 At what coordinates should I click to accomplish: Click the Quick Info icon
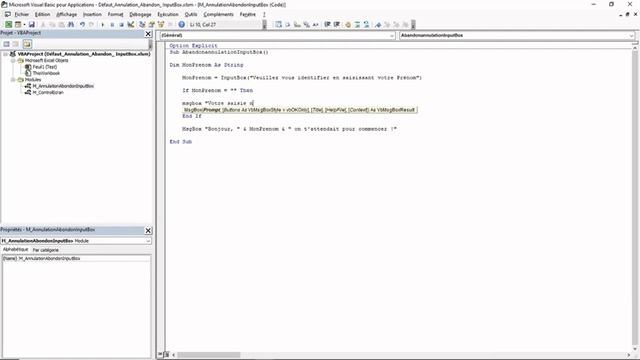point(297,24)
